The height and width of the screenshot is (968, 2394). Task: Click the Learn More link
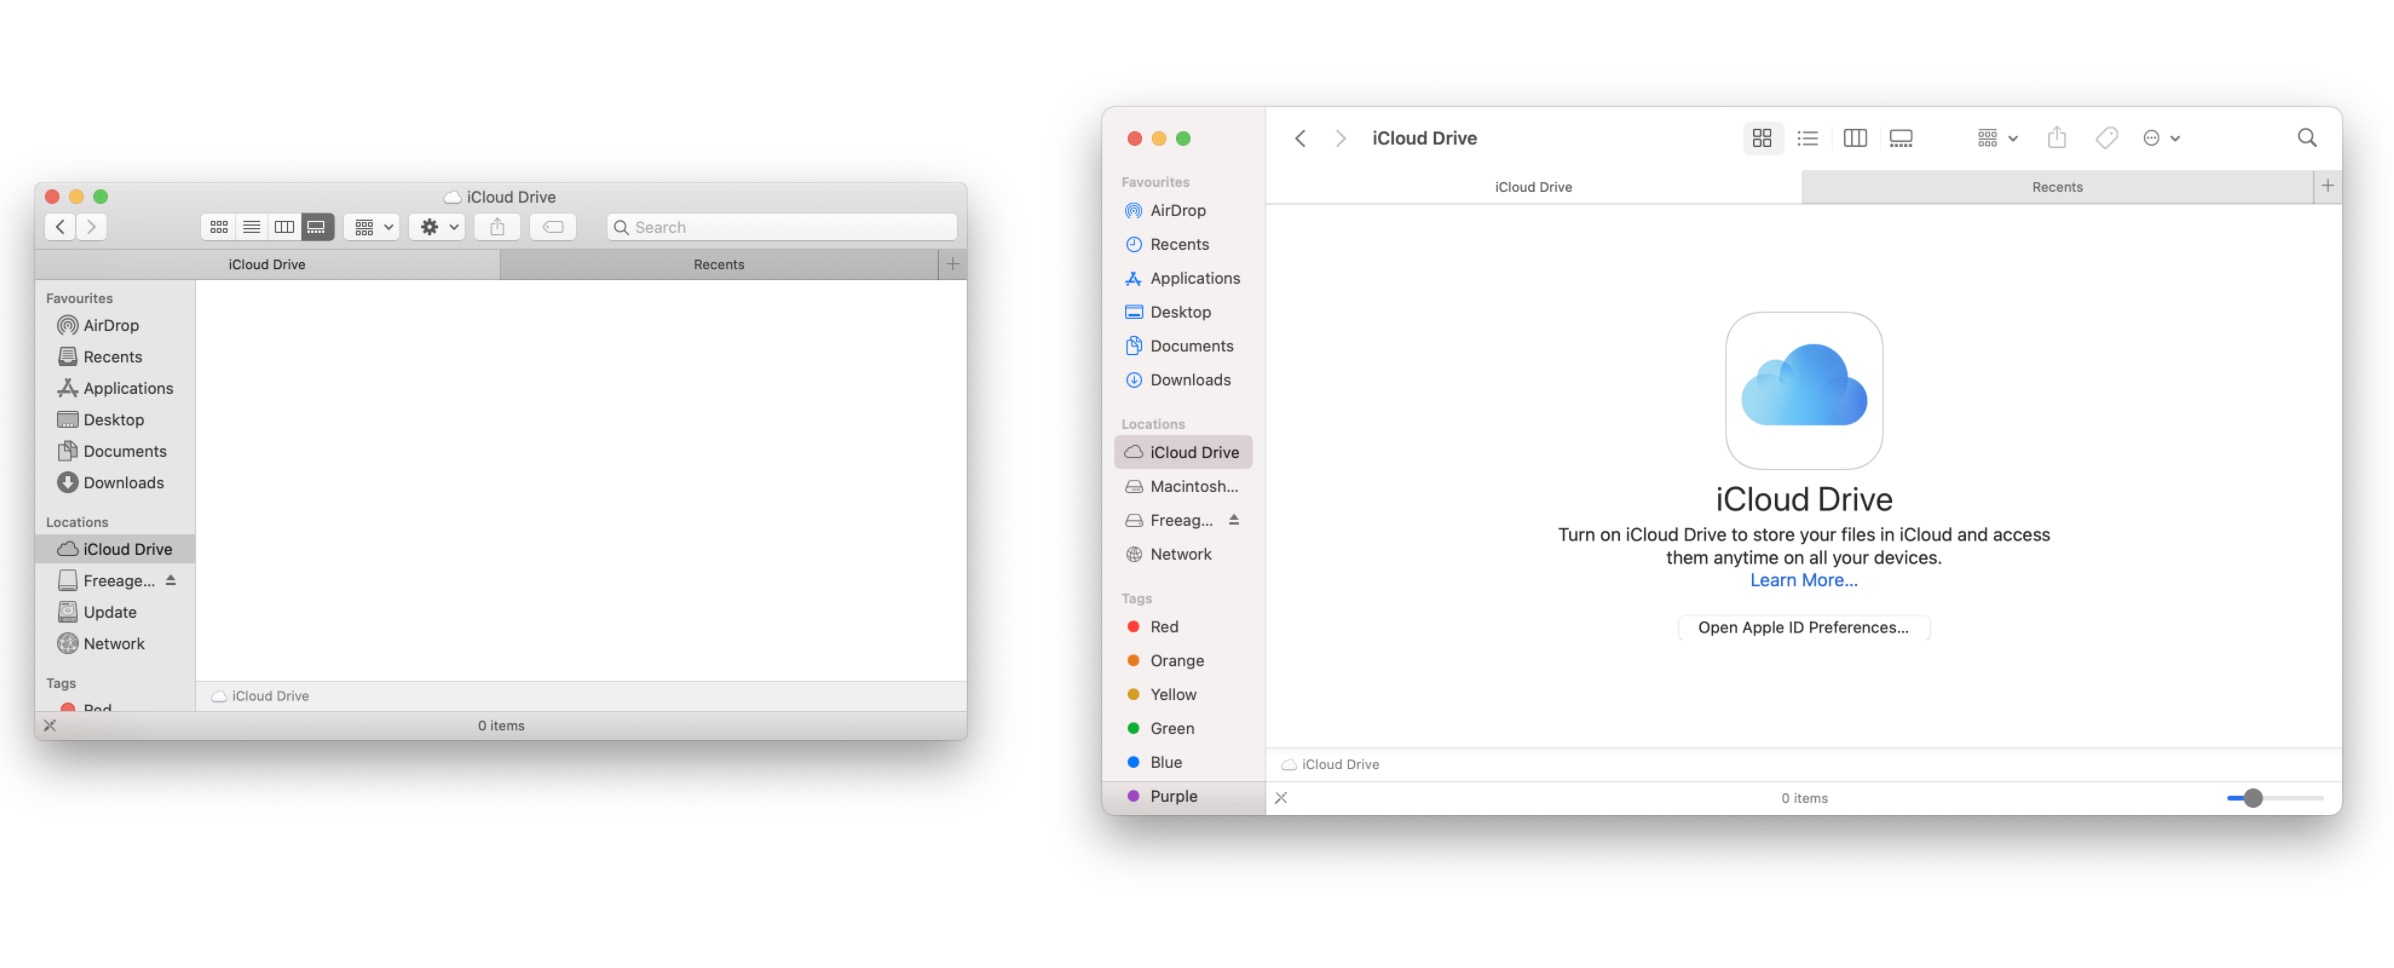[1804, 581]
